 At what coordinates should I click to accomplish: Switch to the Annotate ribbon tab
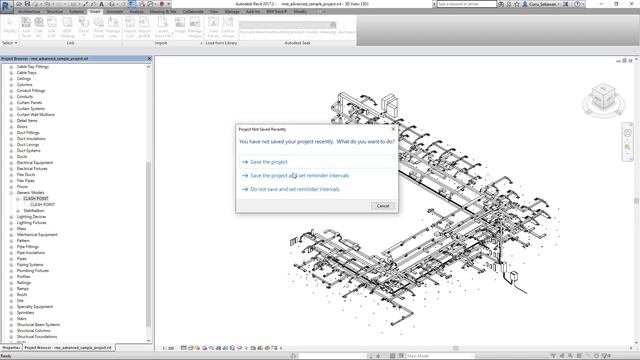115,12
